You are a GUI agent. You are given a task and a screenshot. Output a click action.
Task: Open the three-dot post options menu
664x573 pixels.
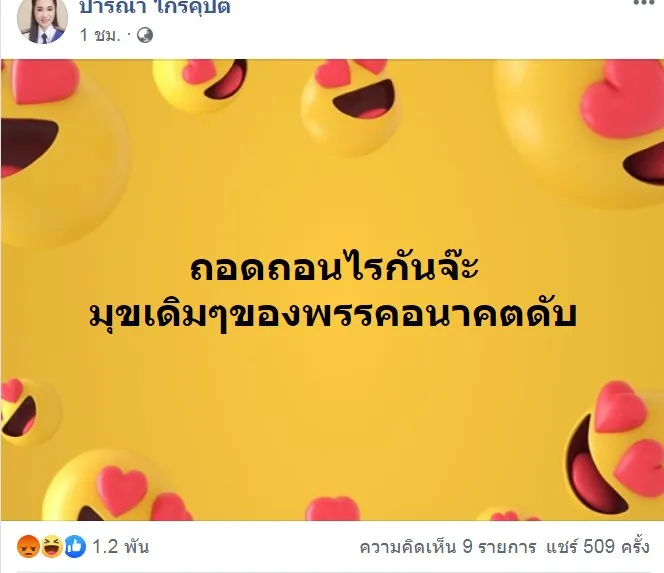(x=648, y=3)
